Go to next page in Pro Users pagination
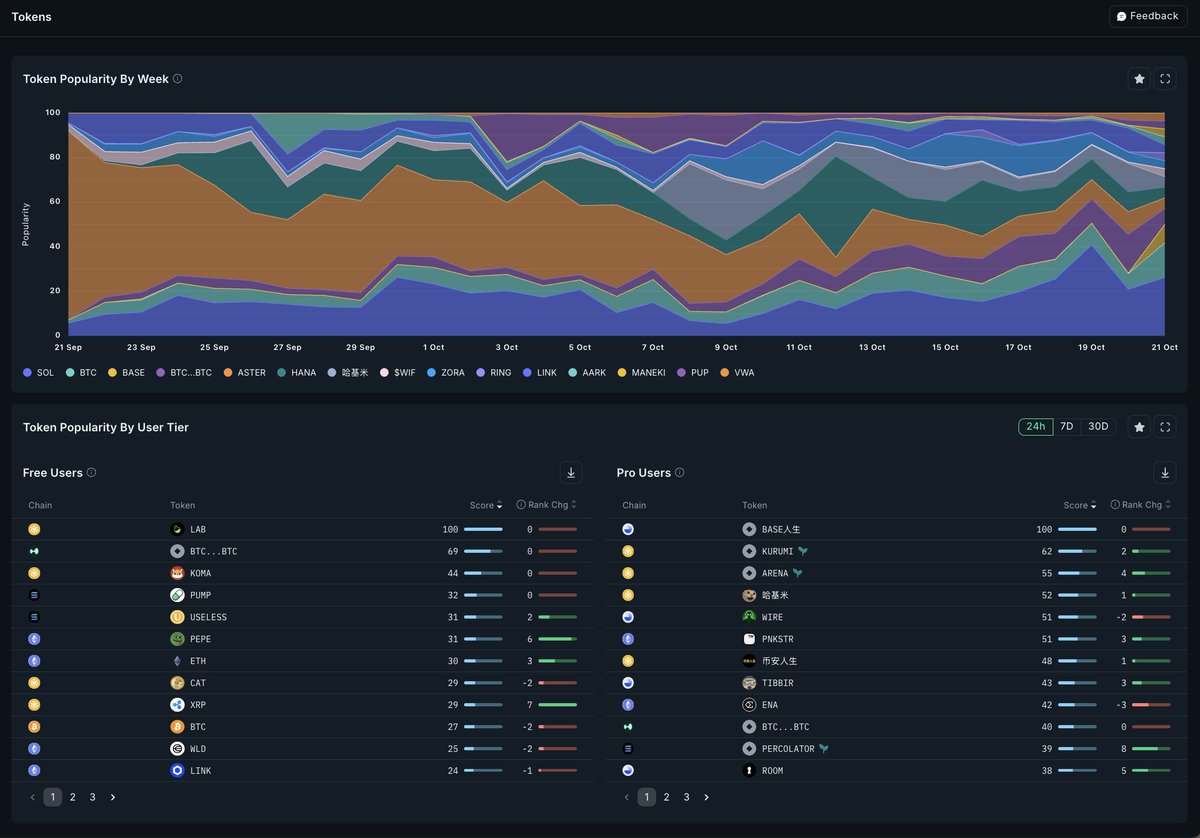Screen dimensions: 1200x838 pos(706,797)
